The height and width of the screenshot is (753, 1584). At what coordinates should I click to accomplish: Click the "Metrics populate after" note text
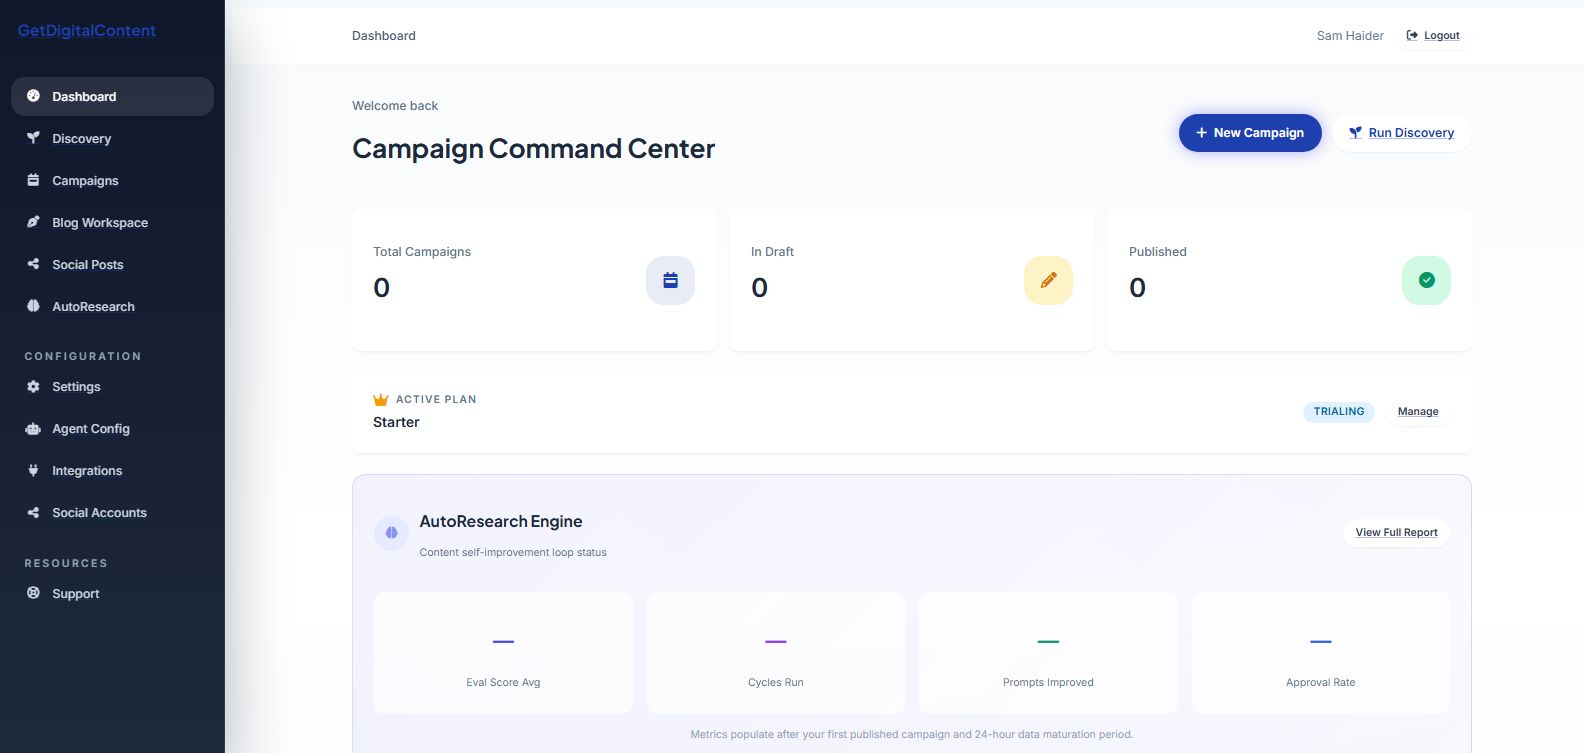(912, 734)
